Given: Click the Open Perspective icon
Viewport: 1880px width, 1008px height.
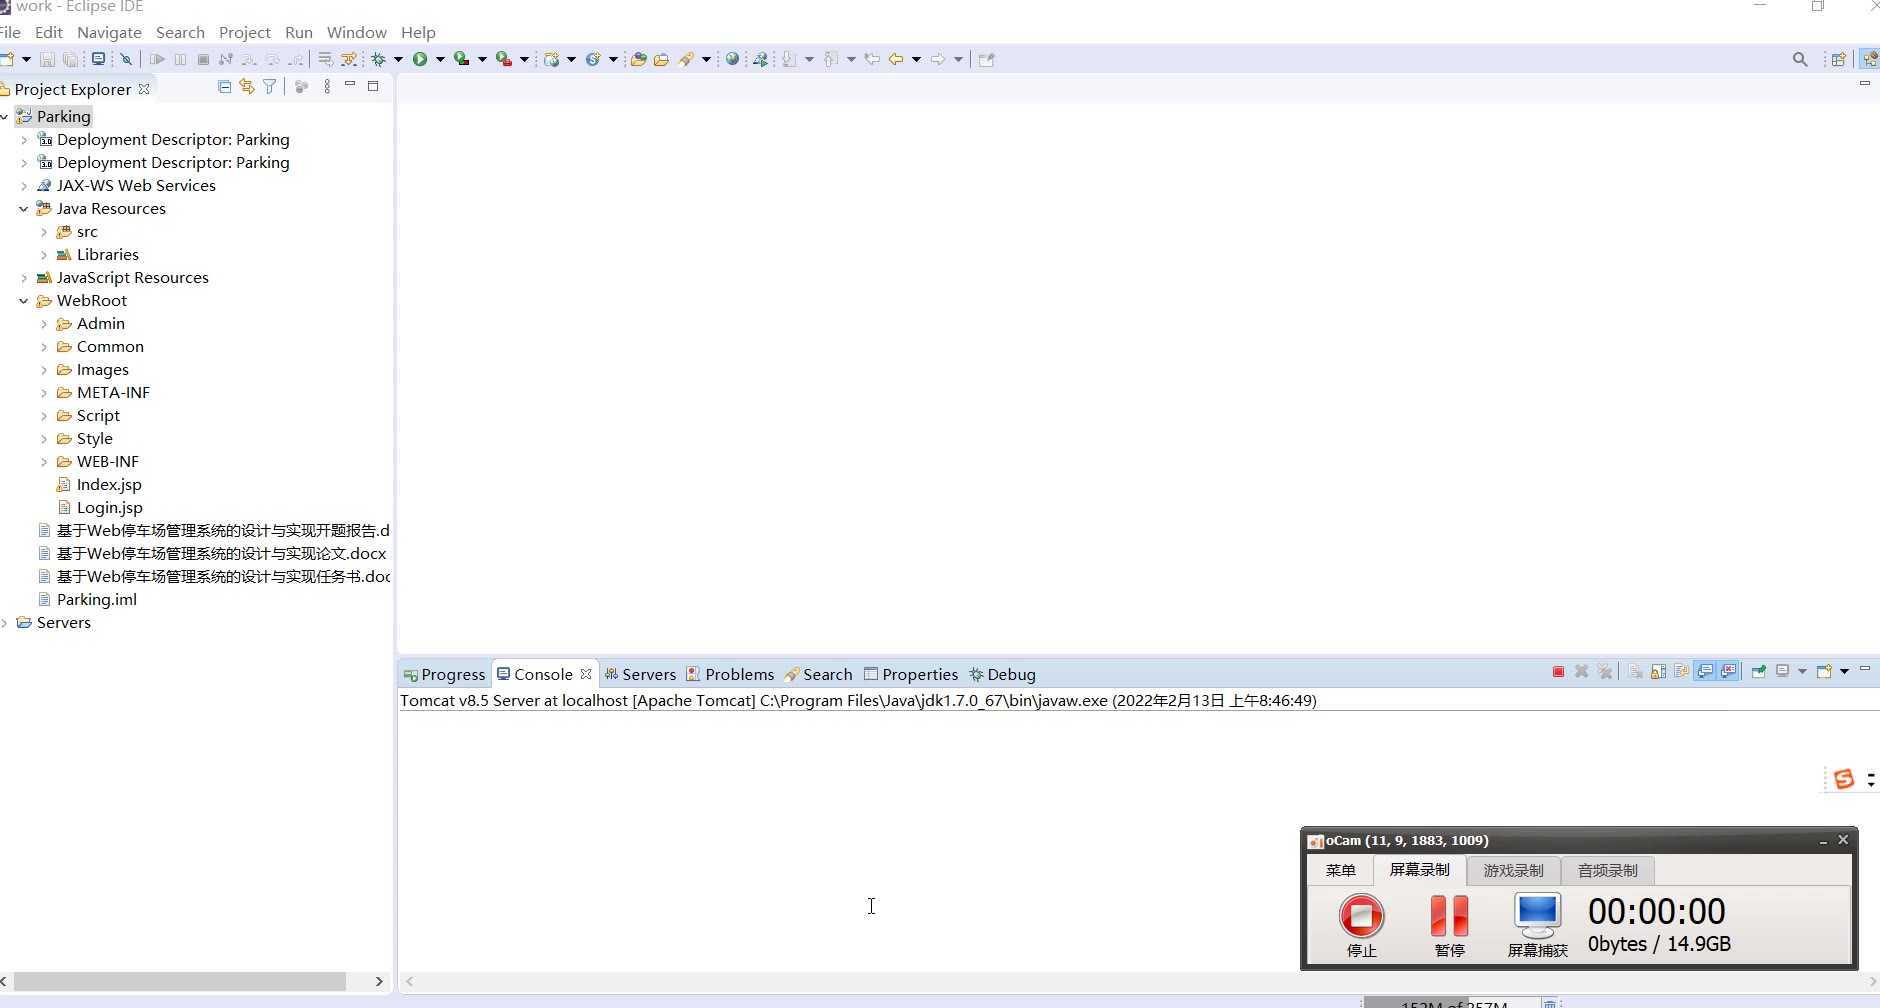Looking at the screenshot, I should click(1838, 59).
